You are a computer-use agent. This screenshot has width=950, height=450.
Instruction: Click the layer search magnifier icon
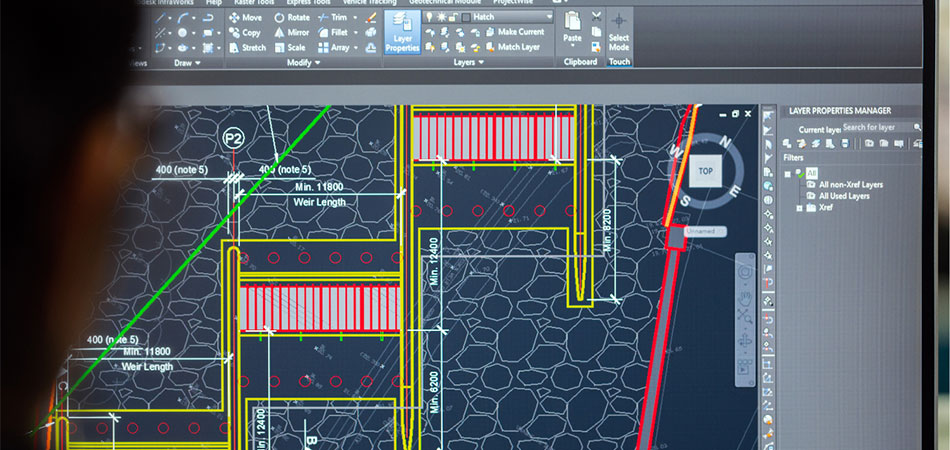917,127
